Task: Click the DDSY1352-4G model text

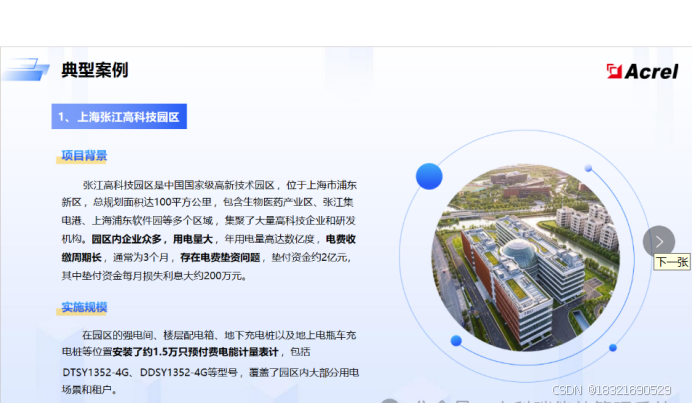Action: click(173, 373)
